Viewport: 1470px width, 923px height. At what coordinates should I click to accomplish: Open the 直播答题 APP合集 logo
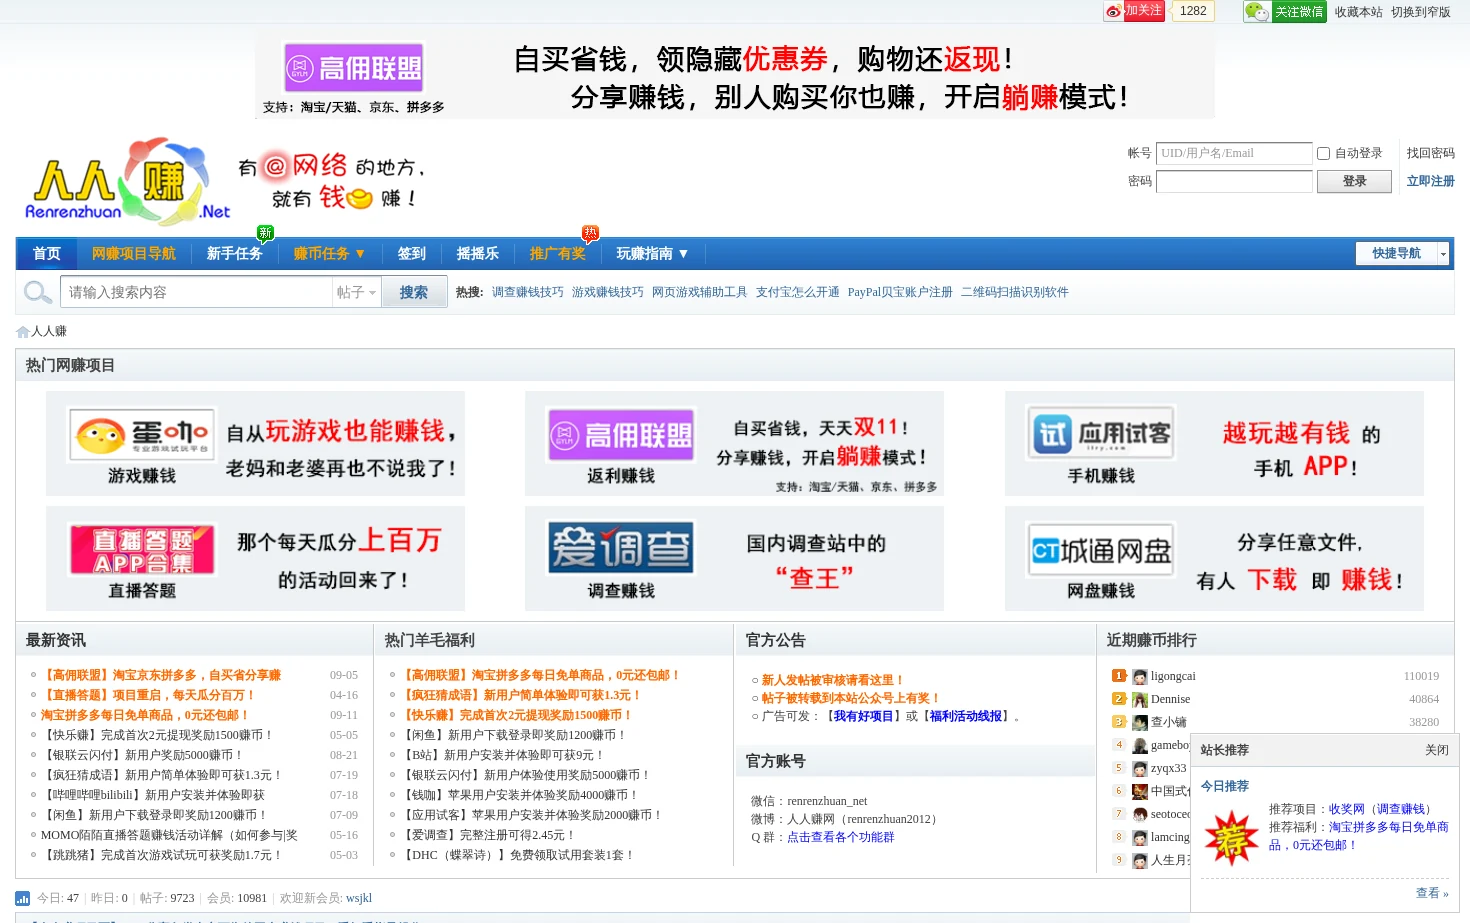[x=142, y=549]
